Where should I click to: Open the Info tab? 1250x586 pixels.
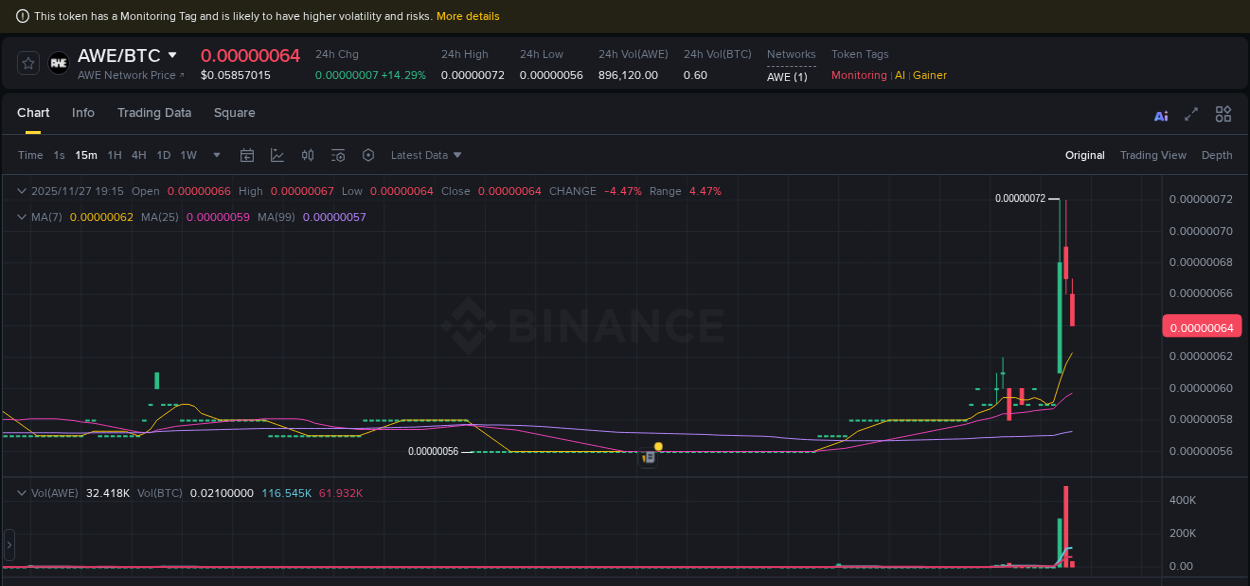click(83, 113)
